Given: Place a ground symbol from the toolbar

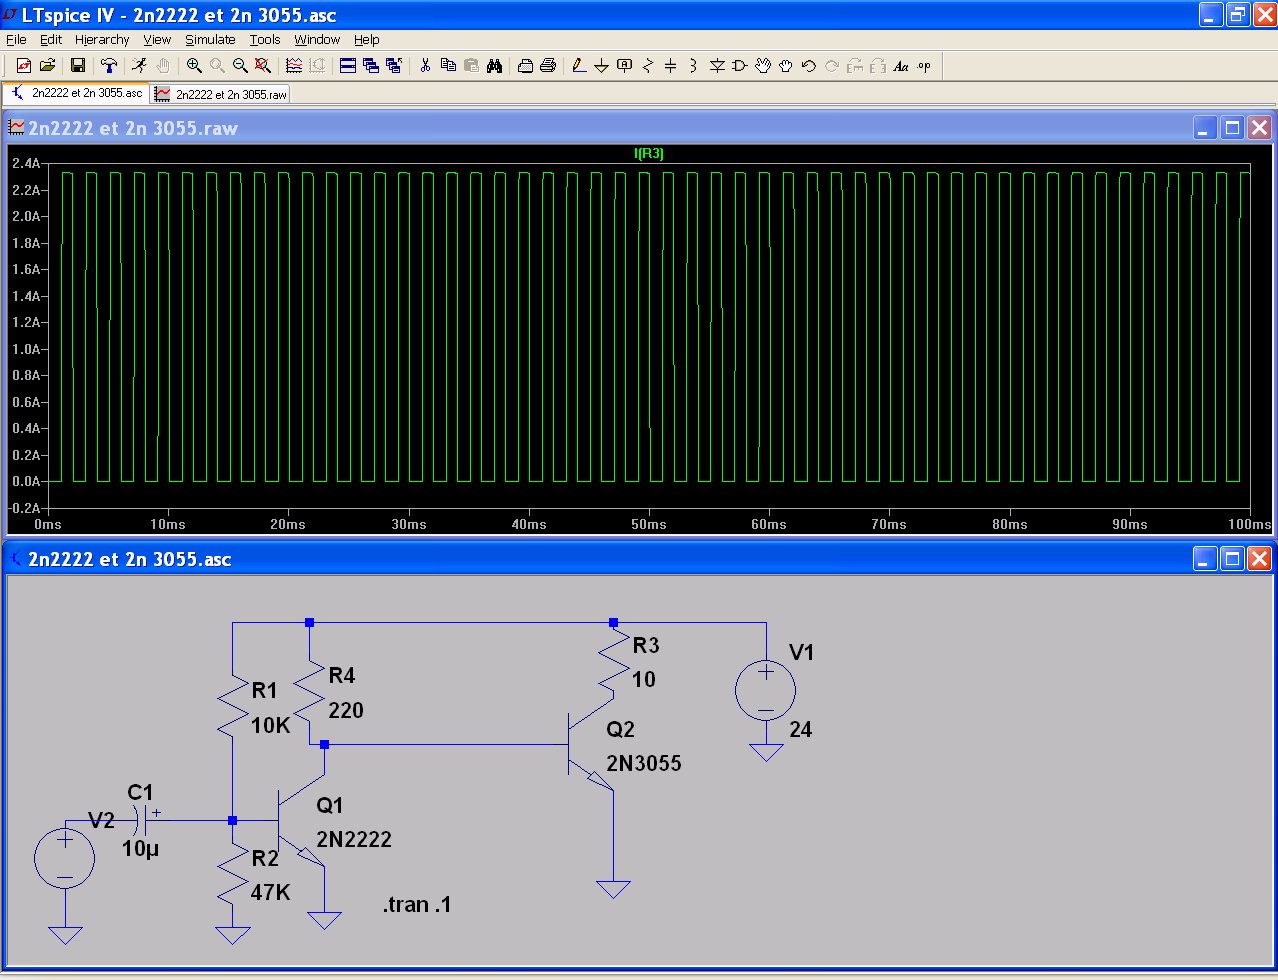Looking at the screenshot, I should pyautogui.click(x=601, y=66).
